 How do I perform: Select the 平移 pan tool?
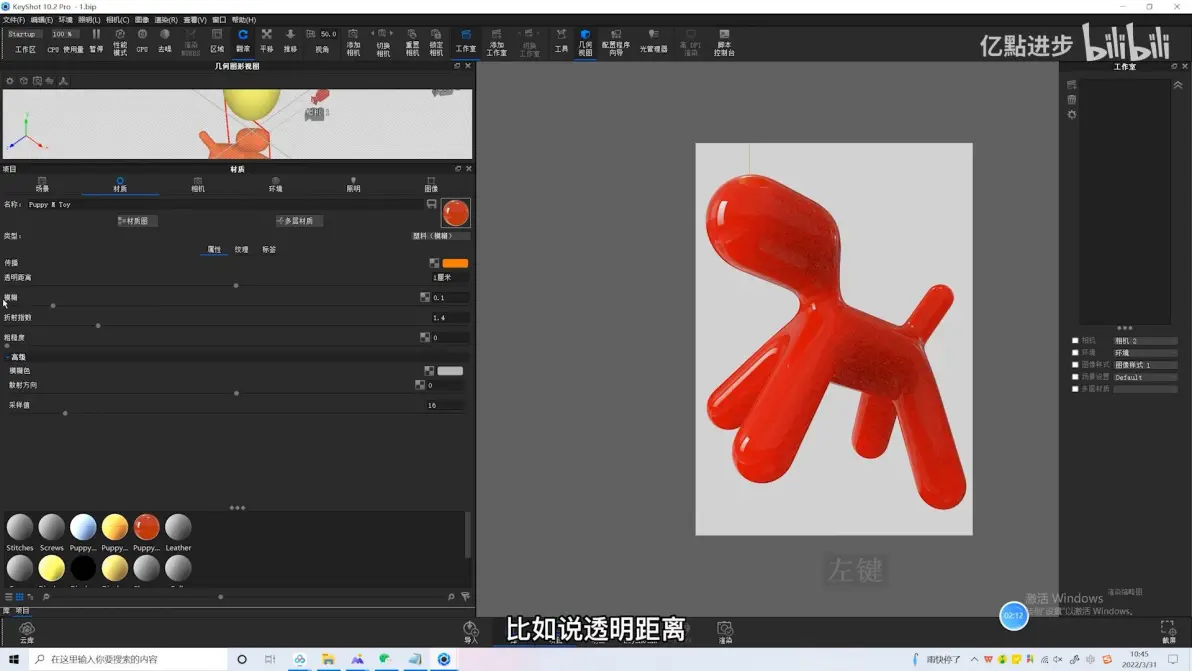pyautogui.click(x=266, y=40)
